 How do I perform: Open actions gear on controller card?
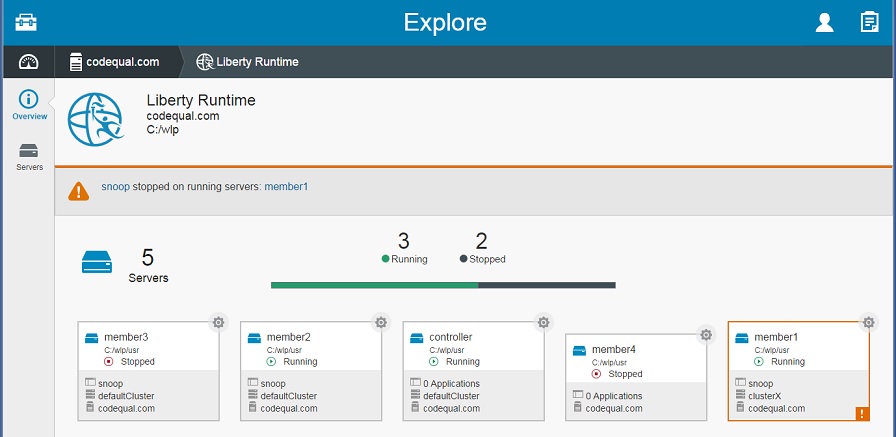coord(543,323)
